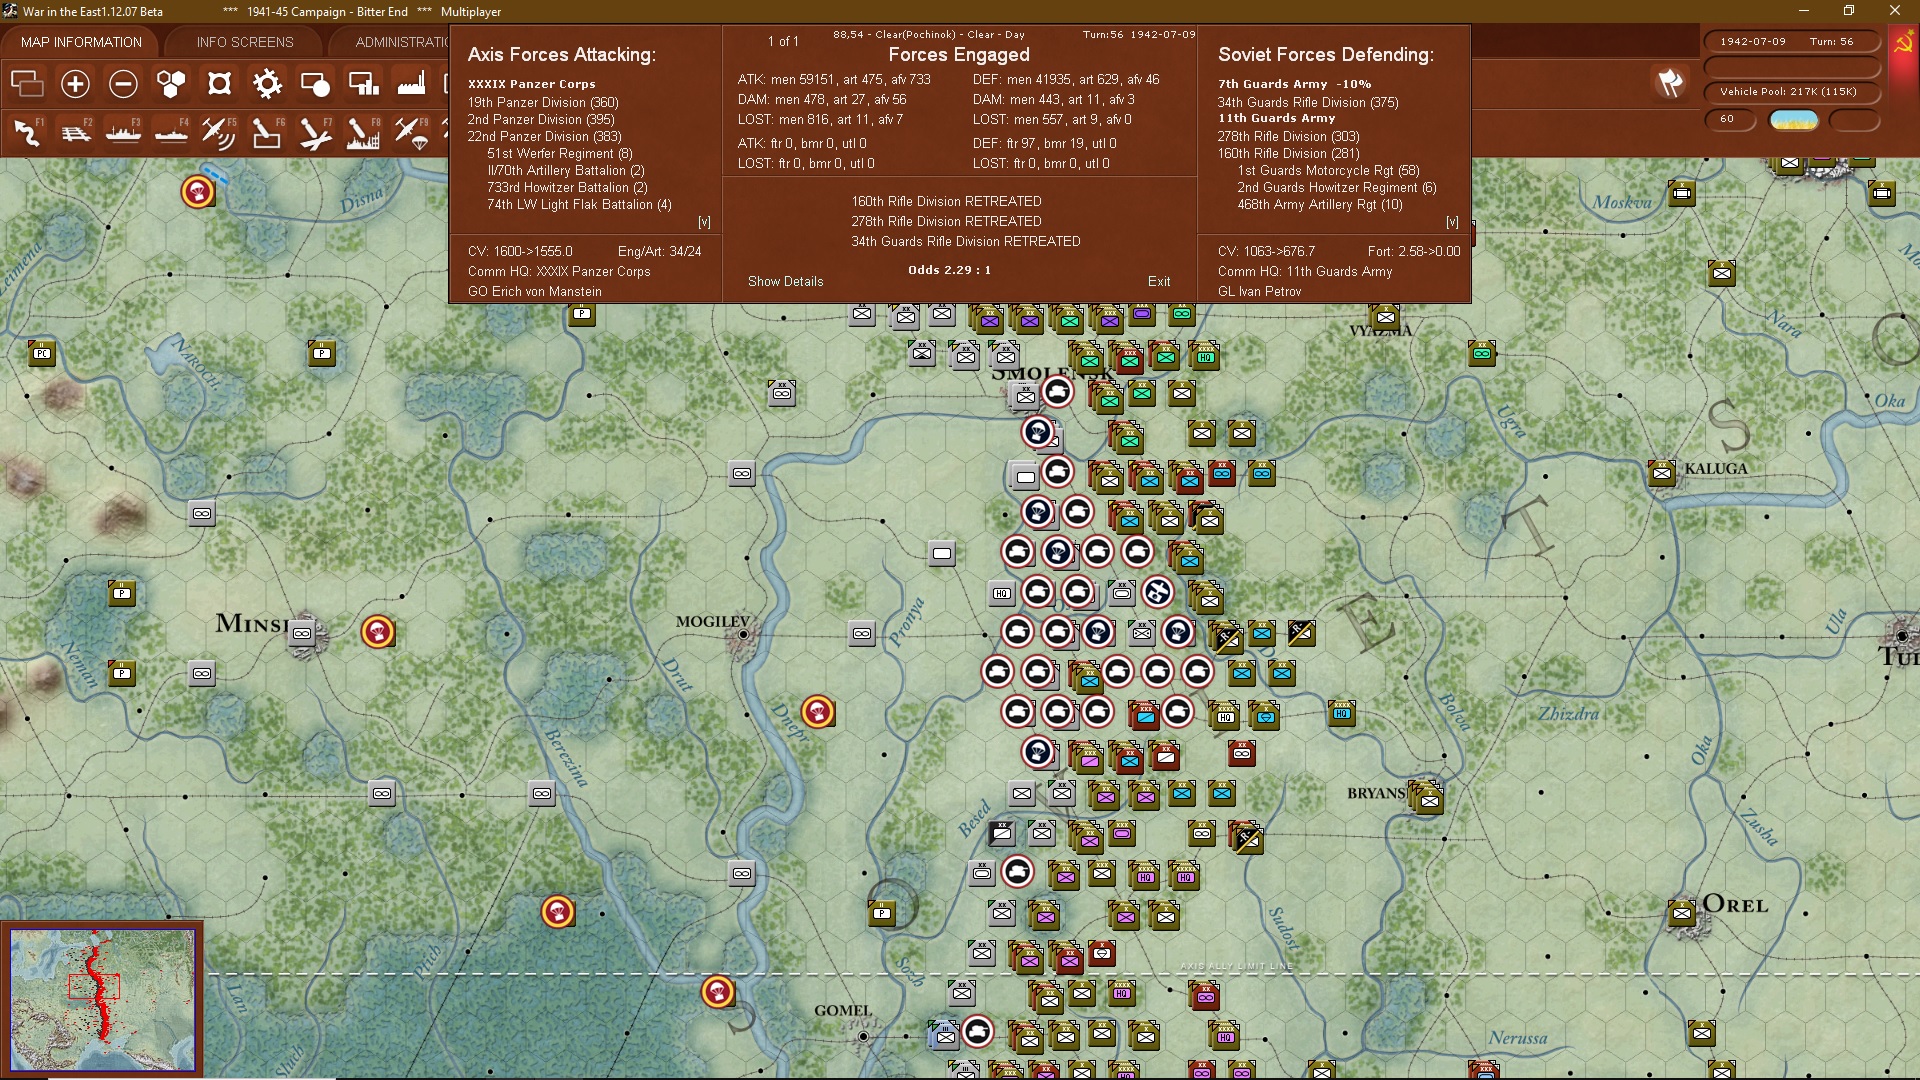Click GO Erich von Manstein text
Viewport: 1920px width, 1080px height.
(x=535, y=292)
